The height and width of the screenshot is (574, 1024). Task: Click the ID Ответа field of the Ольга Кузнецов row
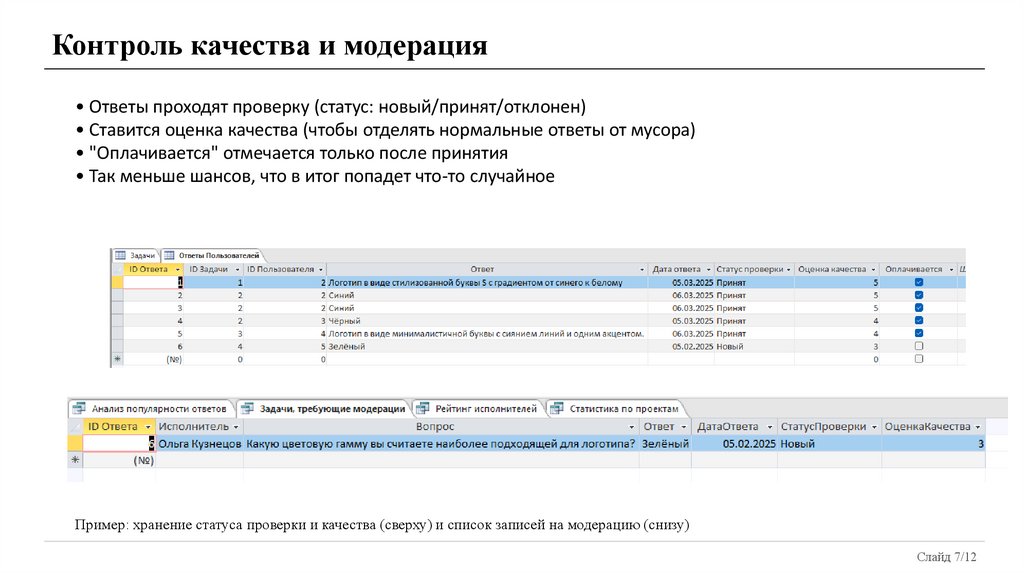120,443
